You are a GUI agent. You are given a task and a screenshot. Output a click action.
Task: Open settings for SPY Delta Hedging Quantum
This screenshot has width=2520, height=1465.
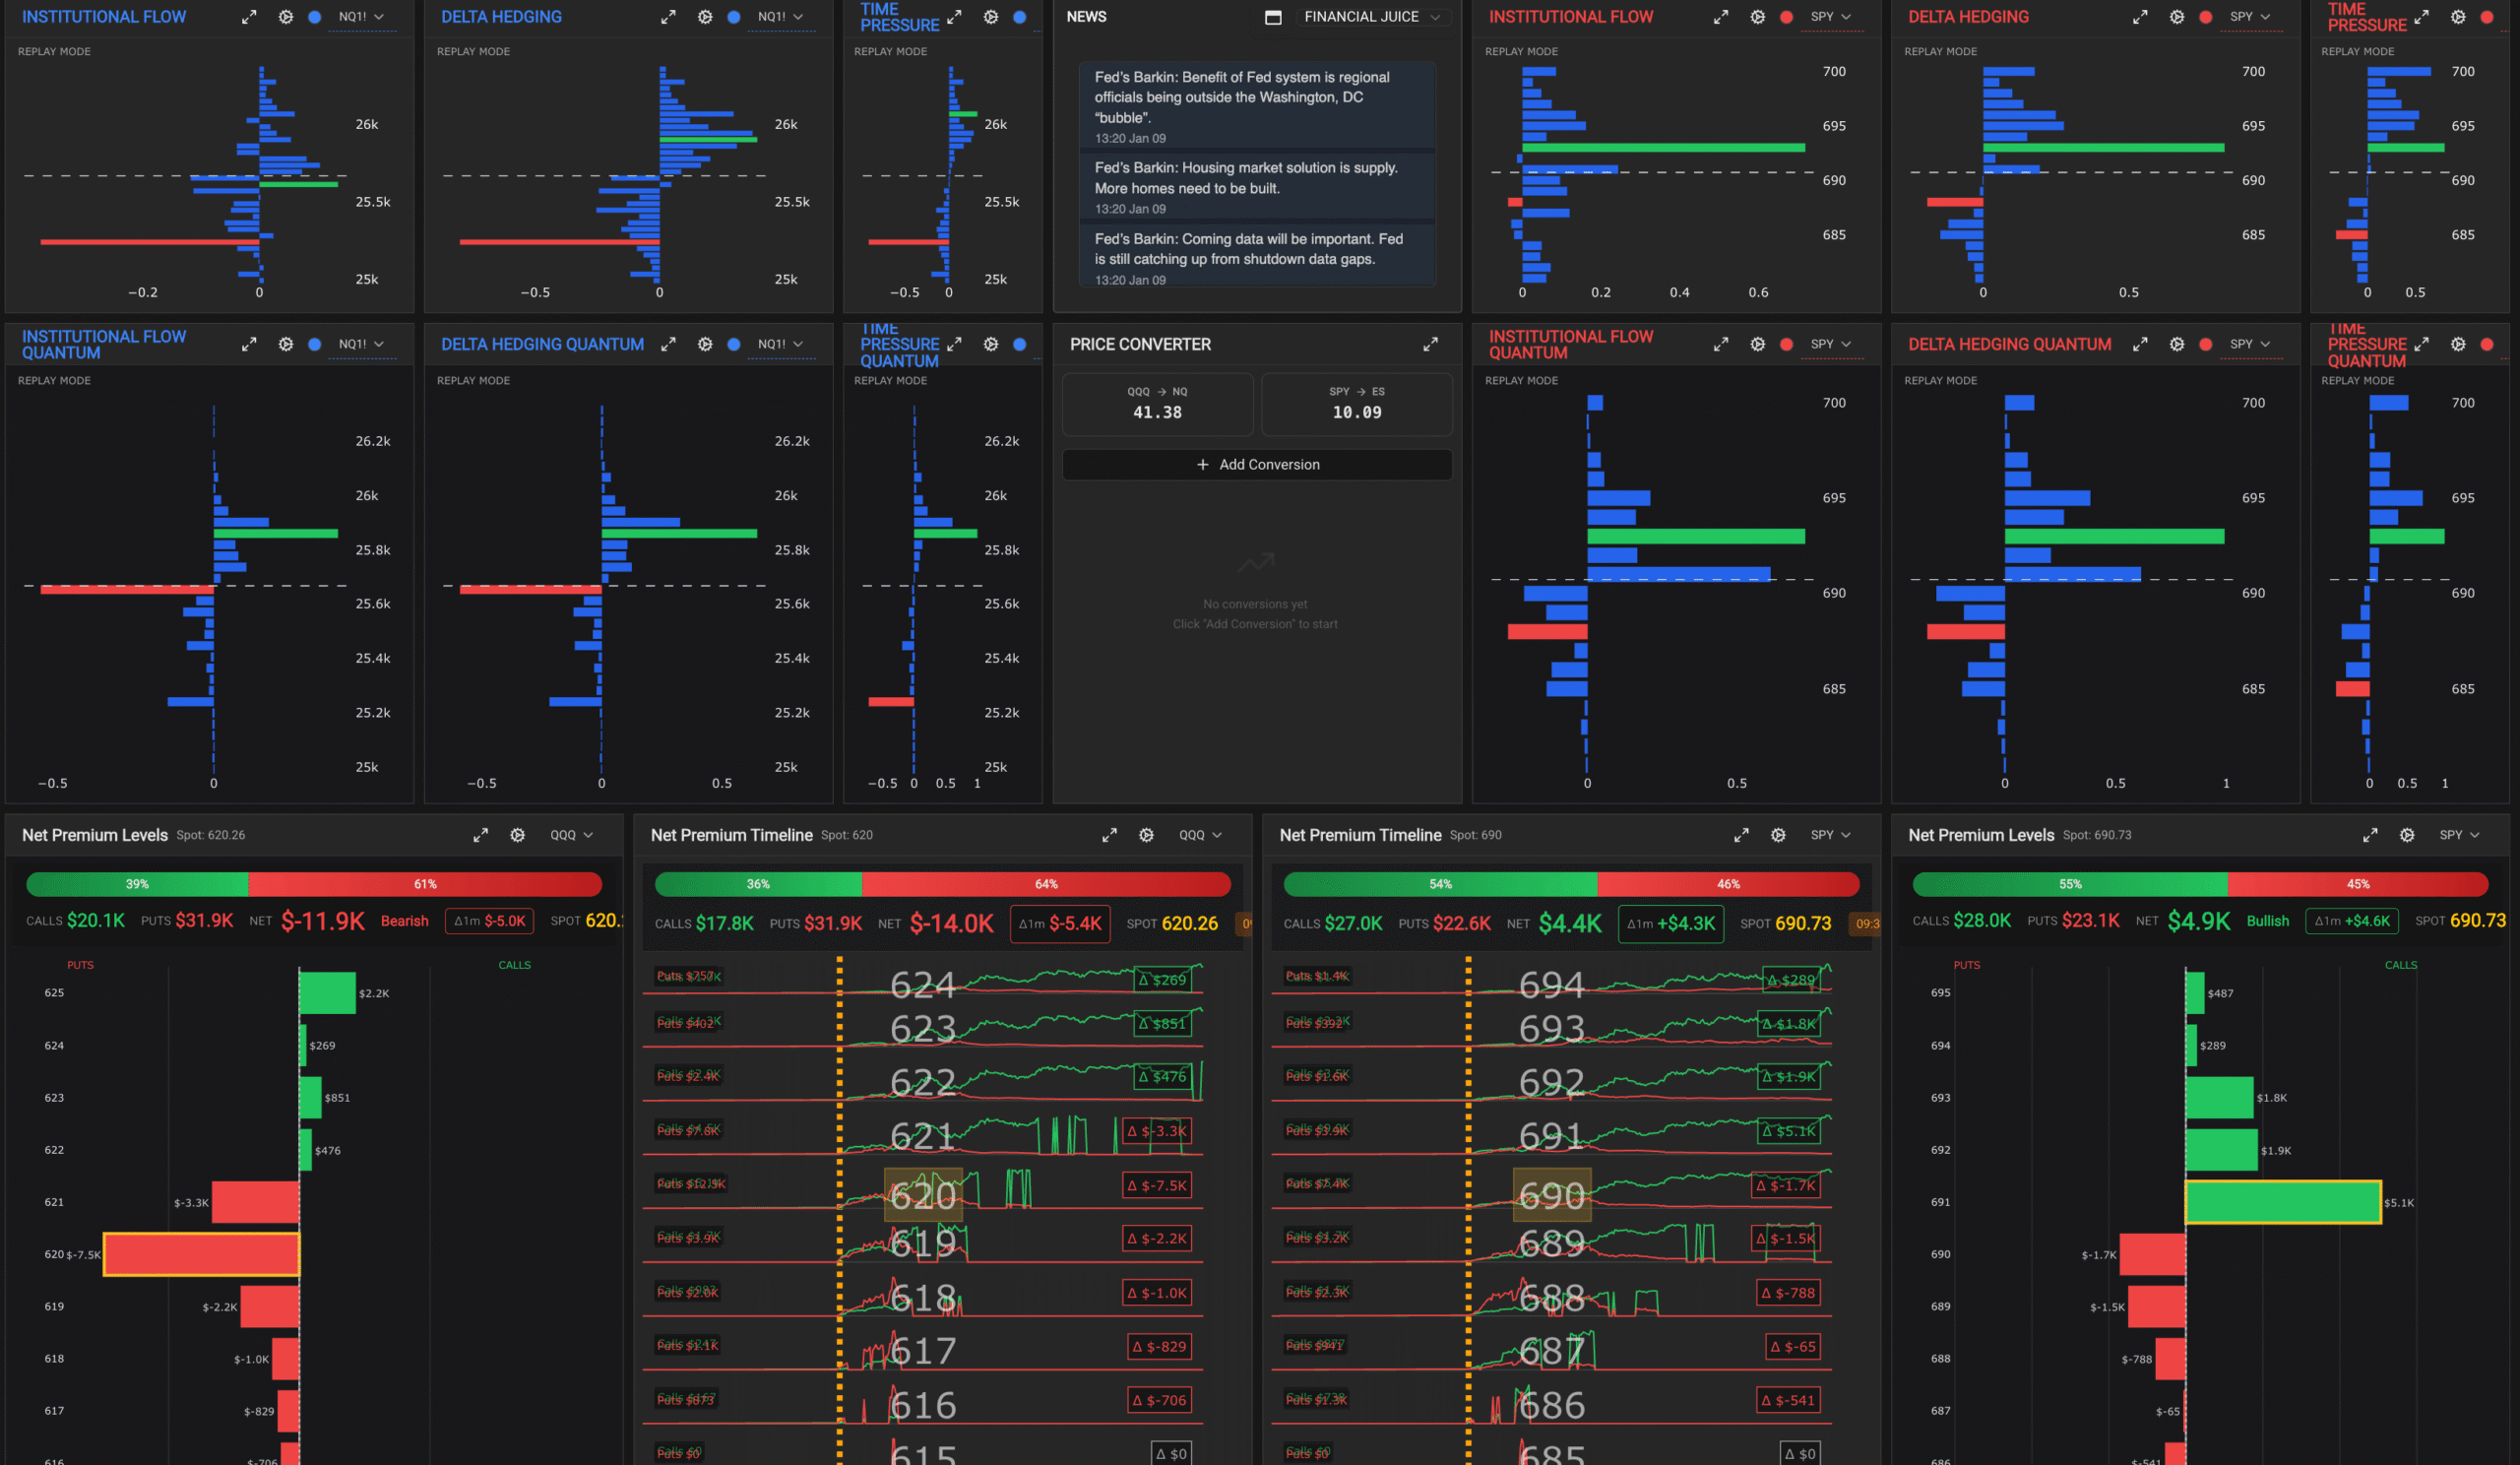pos(2177,344)
